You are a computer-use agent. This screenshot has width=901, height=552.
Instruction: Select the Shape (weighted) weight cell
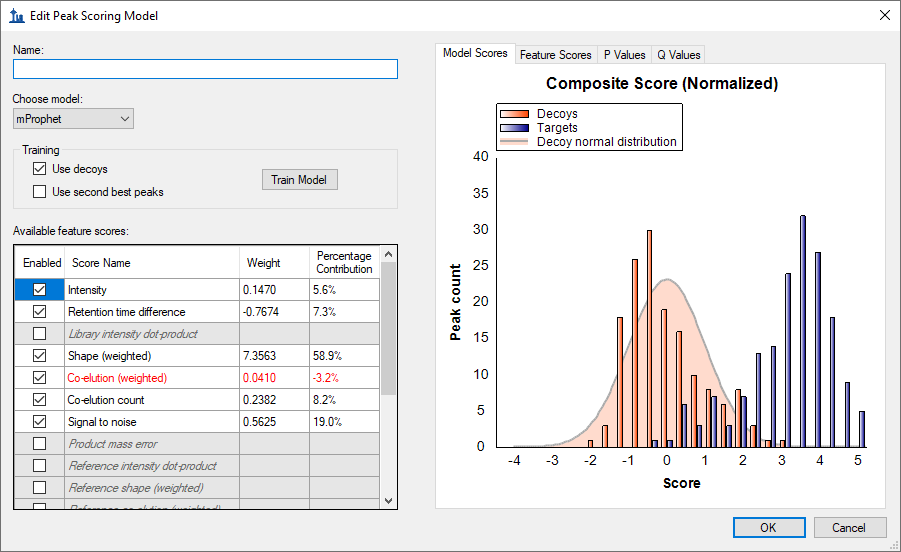coord(273,356)
